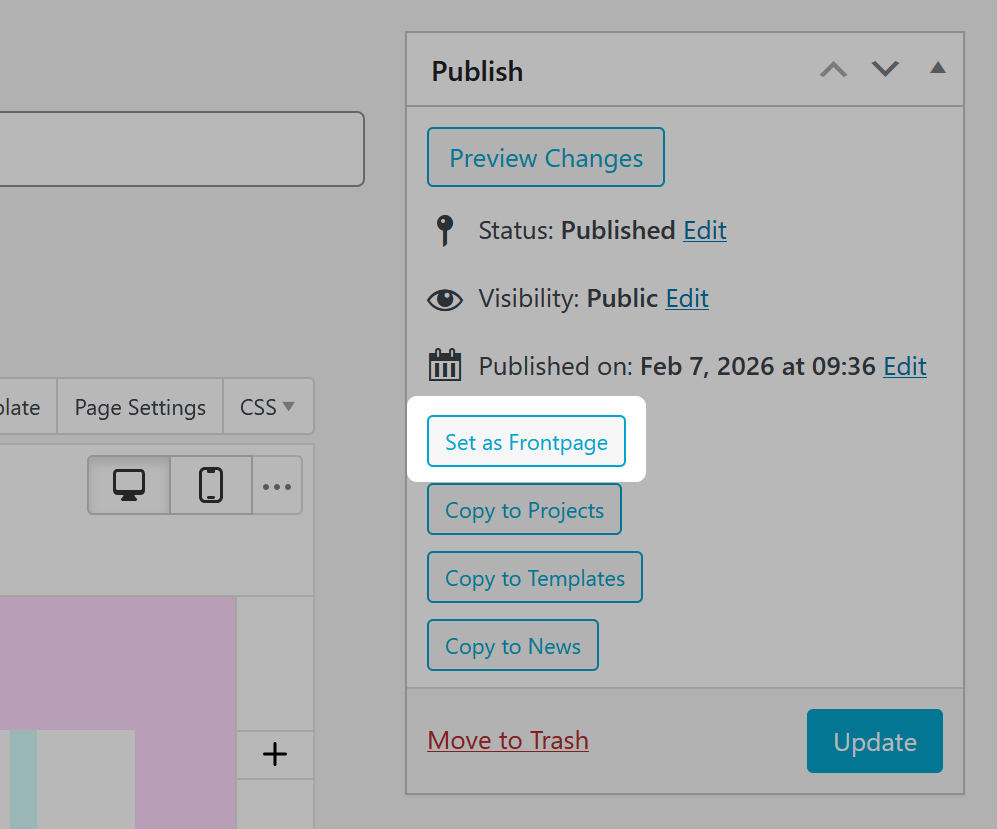
Task: Edit the Published status
Action: [705, 230]
